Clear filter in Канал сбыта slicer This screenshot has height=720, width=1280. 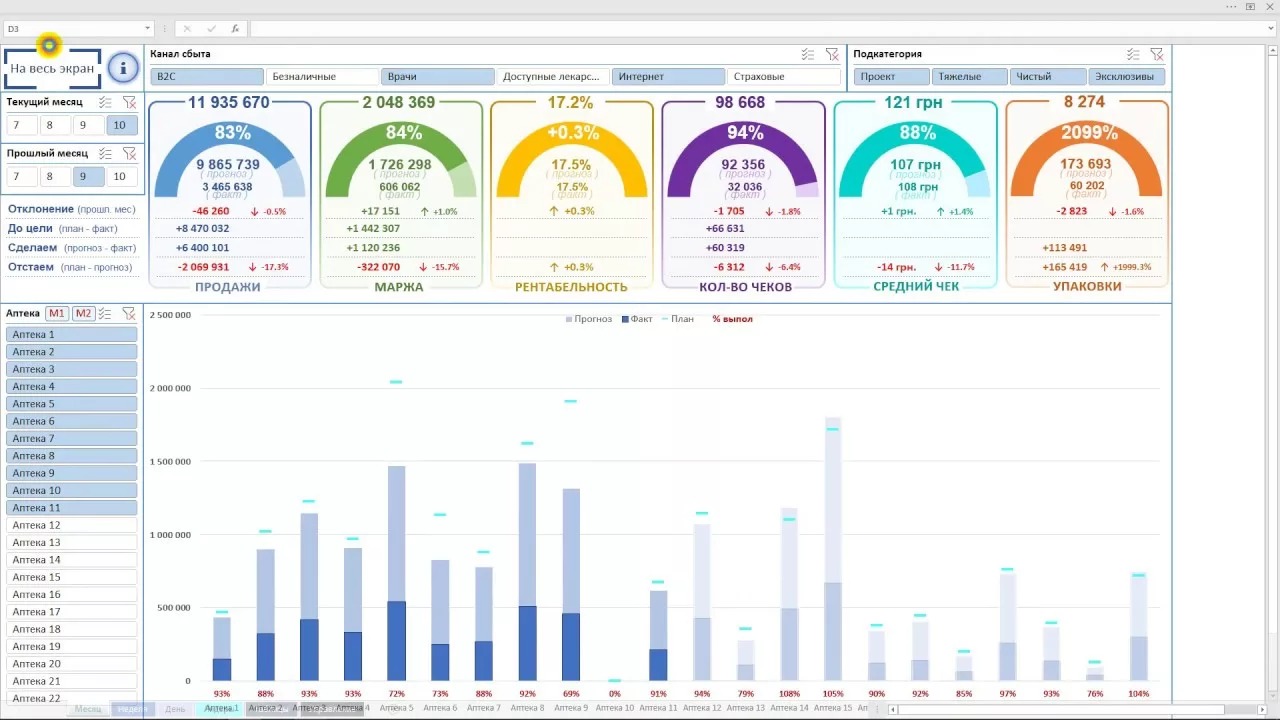click(x=832, y=54)
